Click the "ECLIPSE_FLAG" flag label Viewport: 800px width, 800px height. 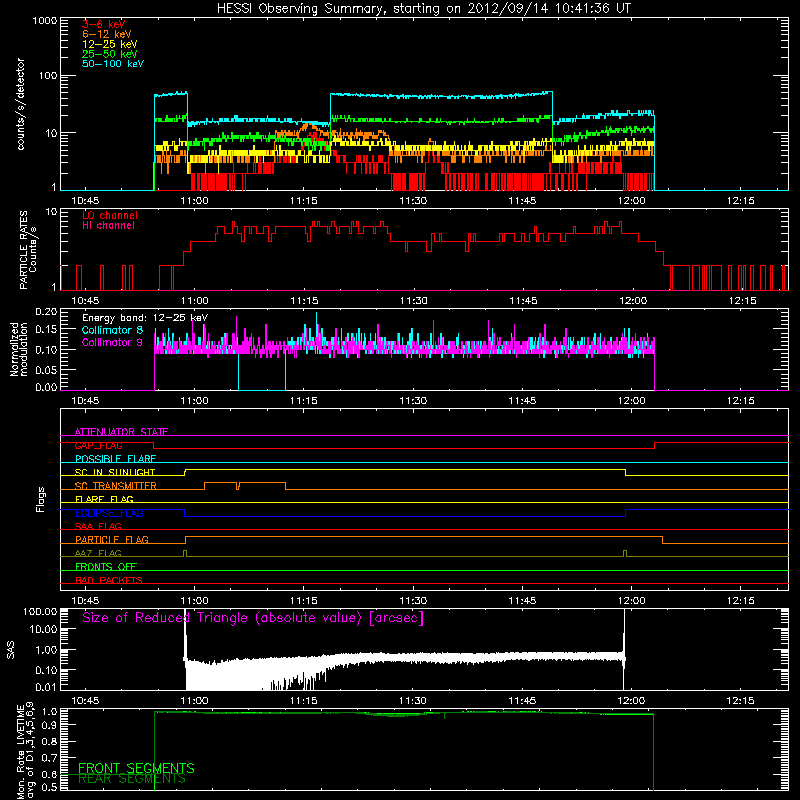pos(109,513)
